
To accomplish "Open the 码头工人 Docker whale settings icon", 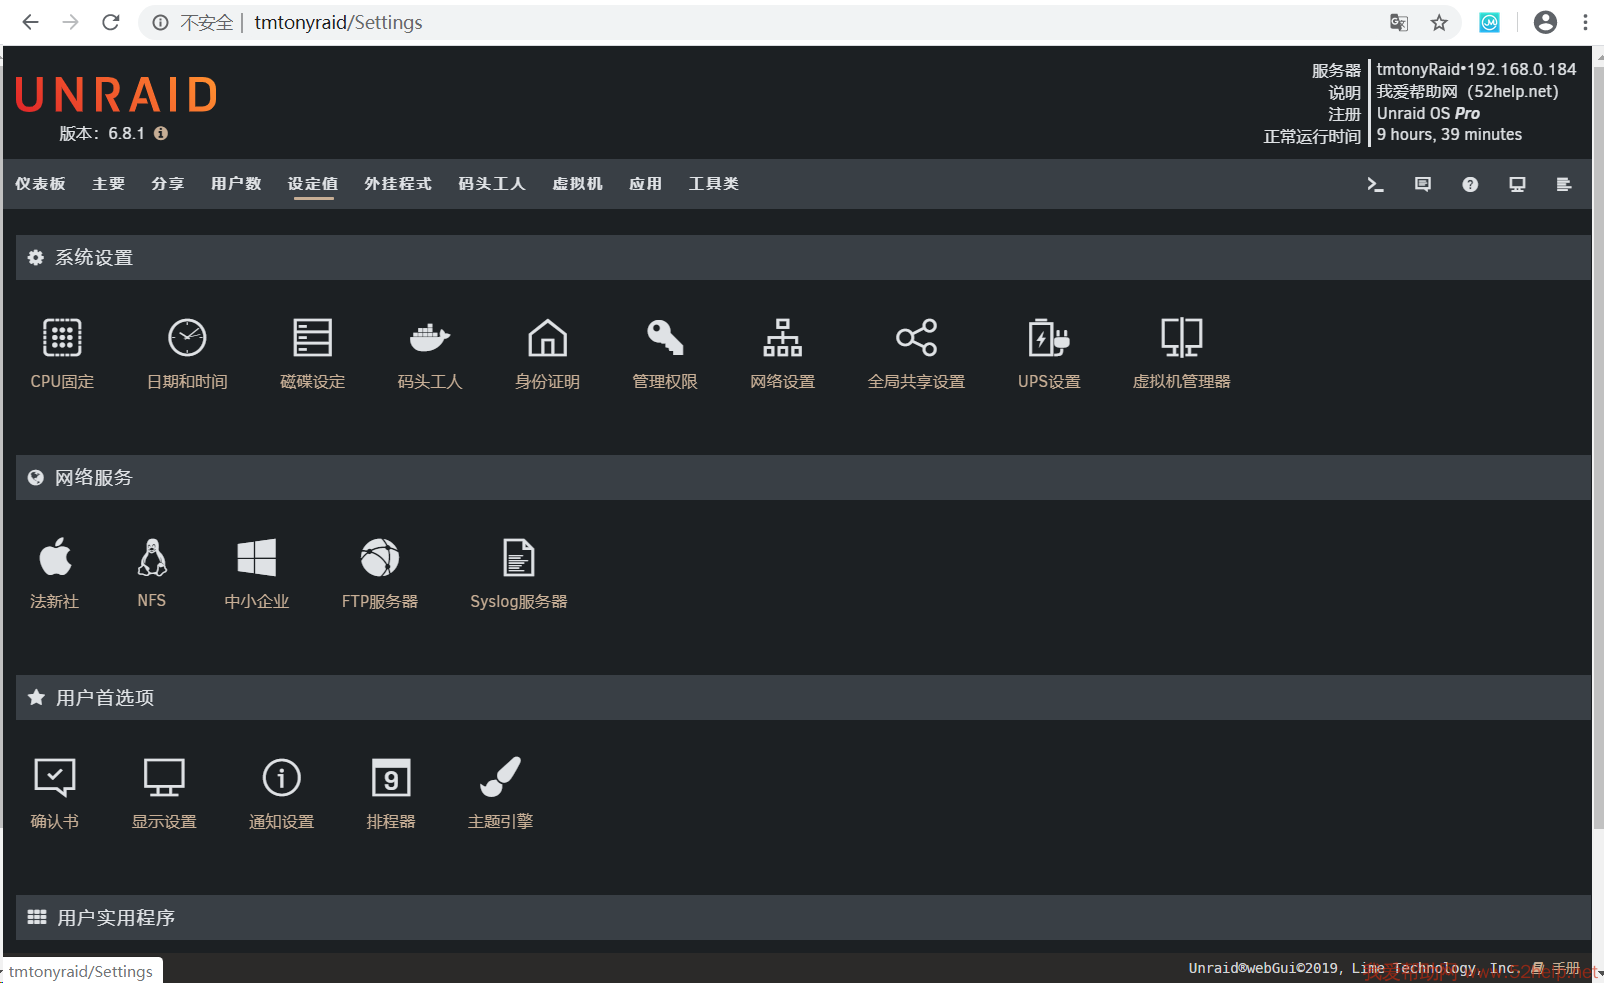I will click(x=429, y=338).
